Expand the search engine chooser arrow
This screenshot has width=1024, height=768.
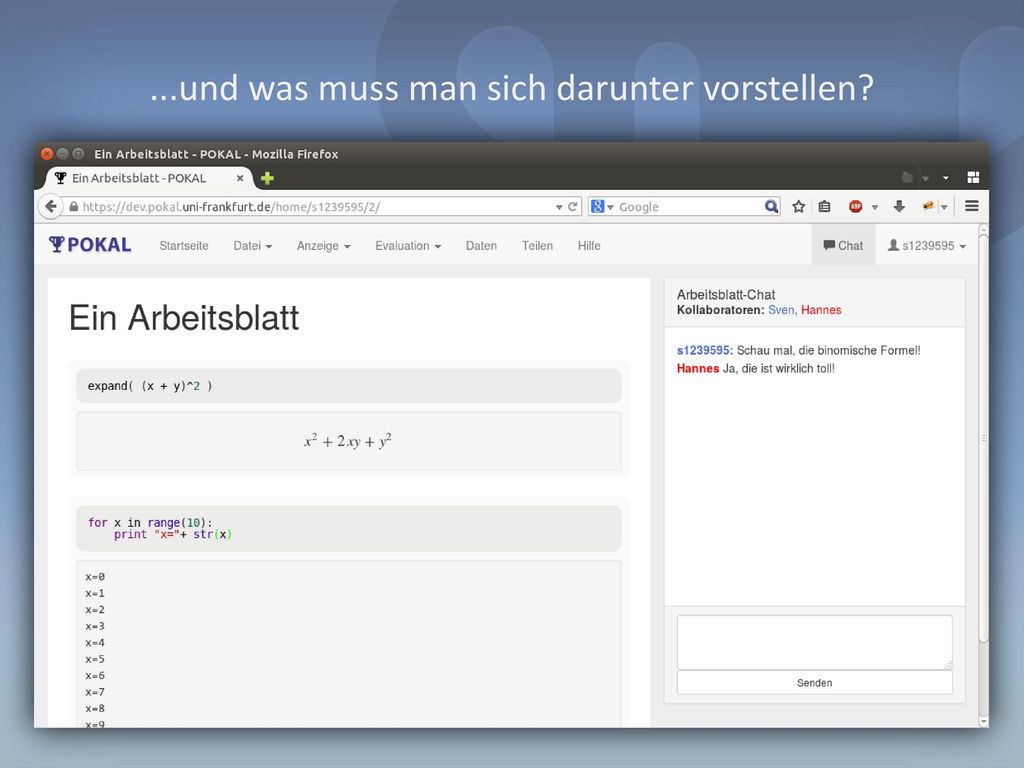click(x=611, y=207)
